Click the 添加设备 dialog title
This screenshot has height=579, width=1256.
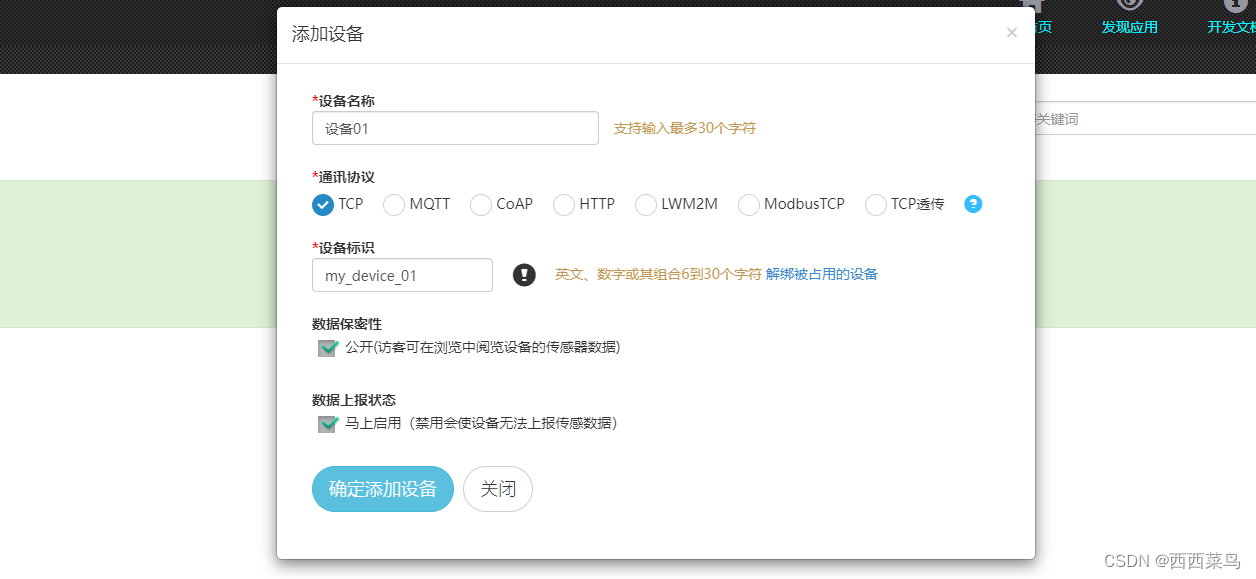[x=328, y=34]
